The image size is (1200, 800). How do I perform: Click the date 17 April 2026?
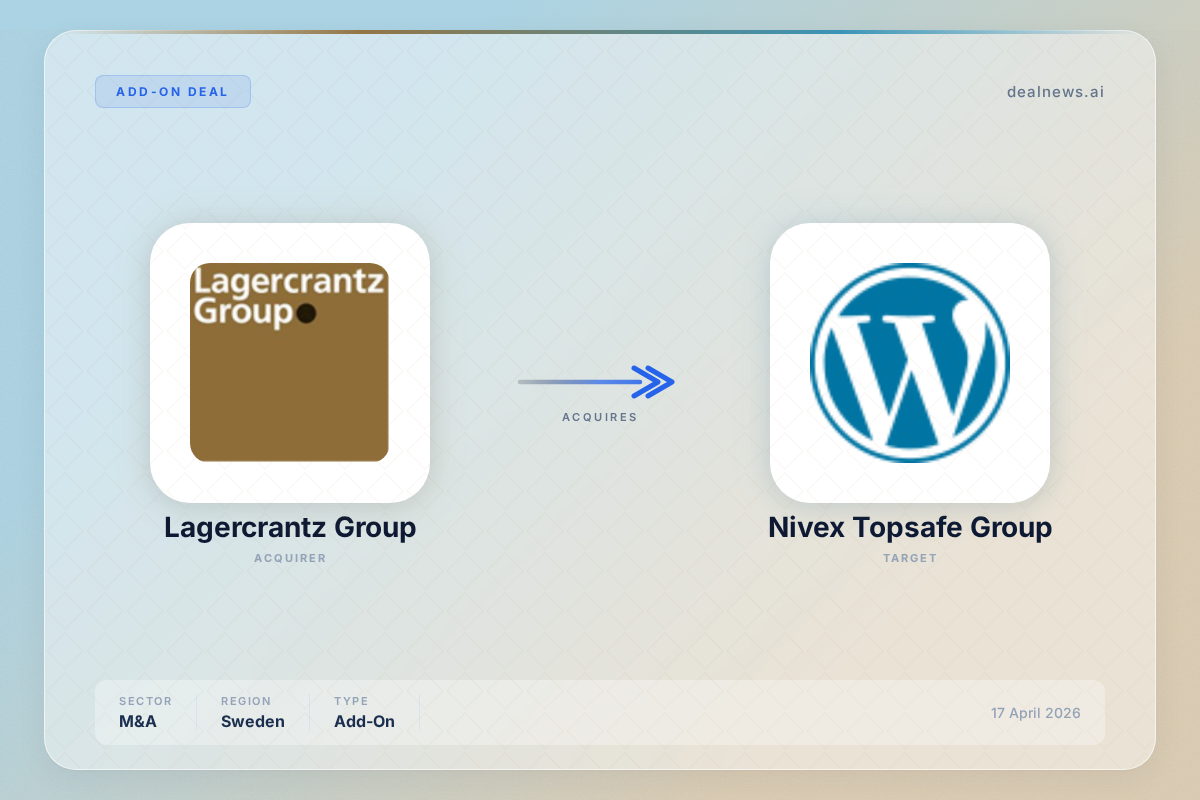tap(1035, 713)
